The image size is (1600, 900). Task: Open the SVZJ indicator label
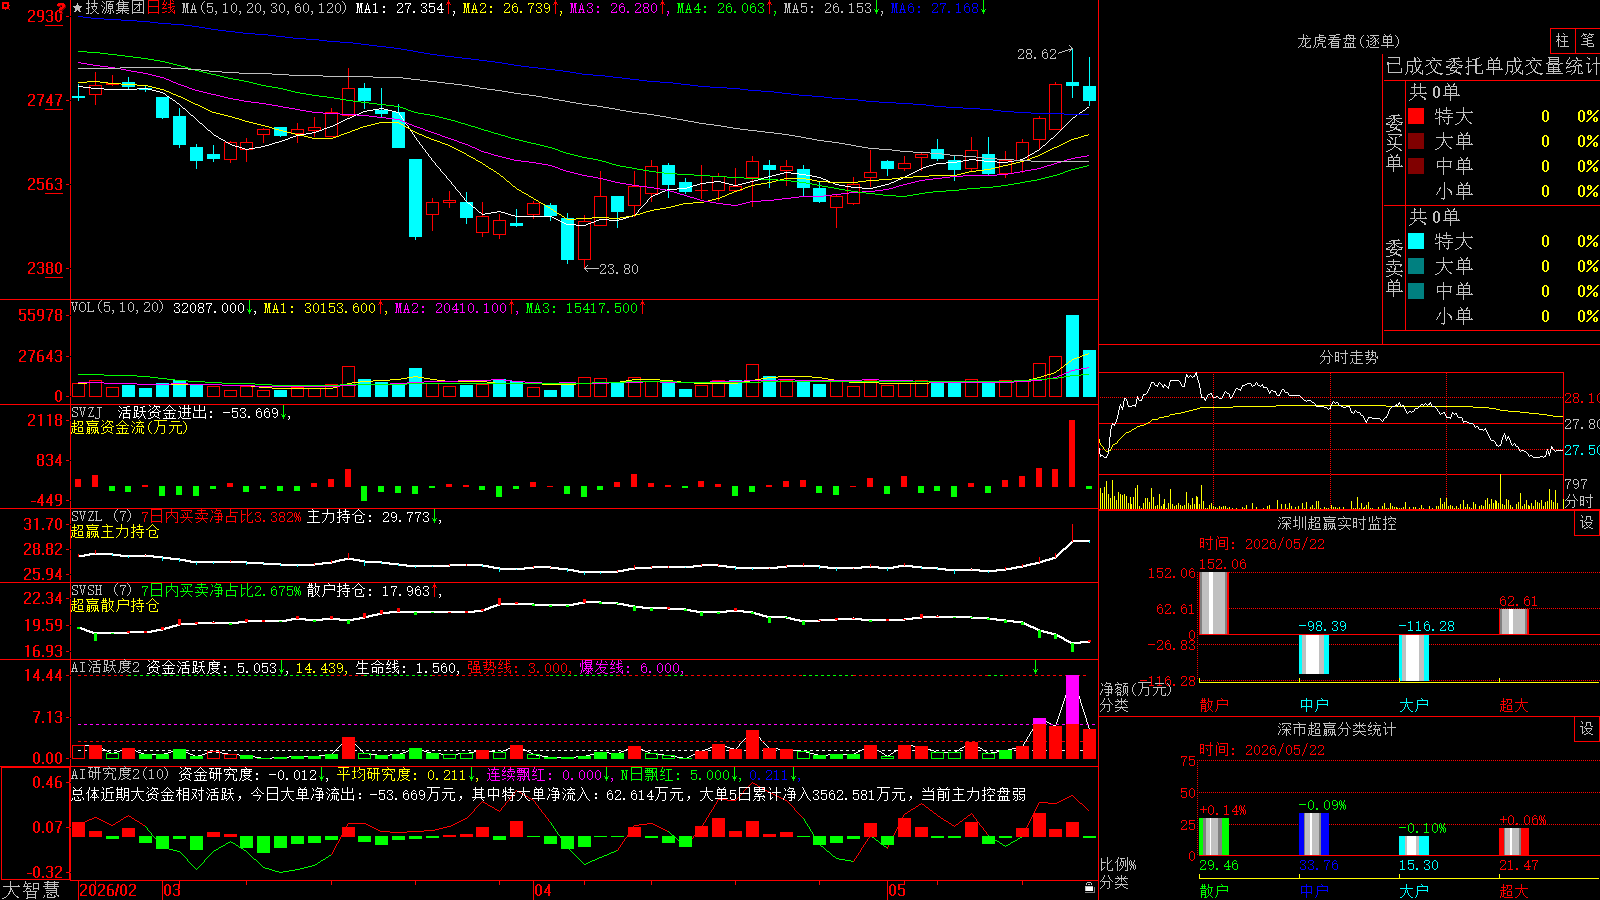click(87, 412)
